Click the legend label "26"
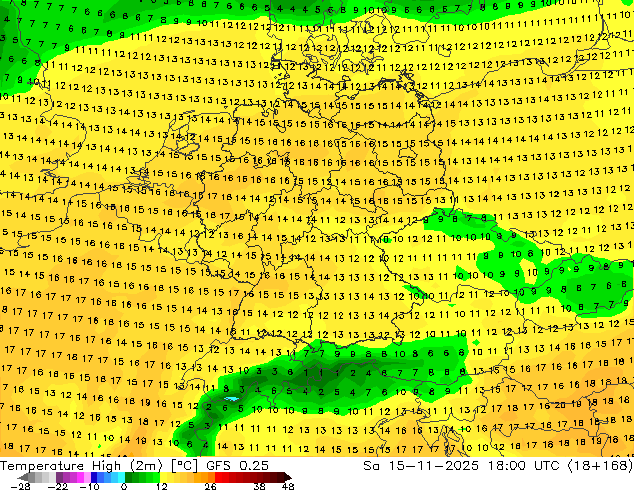 pyautogui.click(x=210, y=487)
